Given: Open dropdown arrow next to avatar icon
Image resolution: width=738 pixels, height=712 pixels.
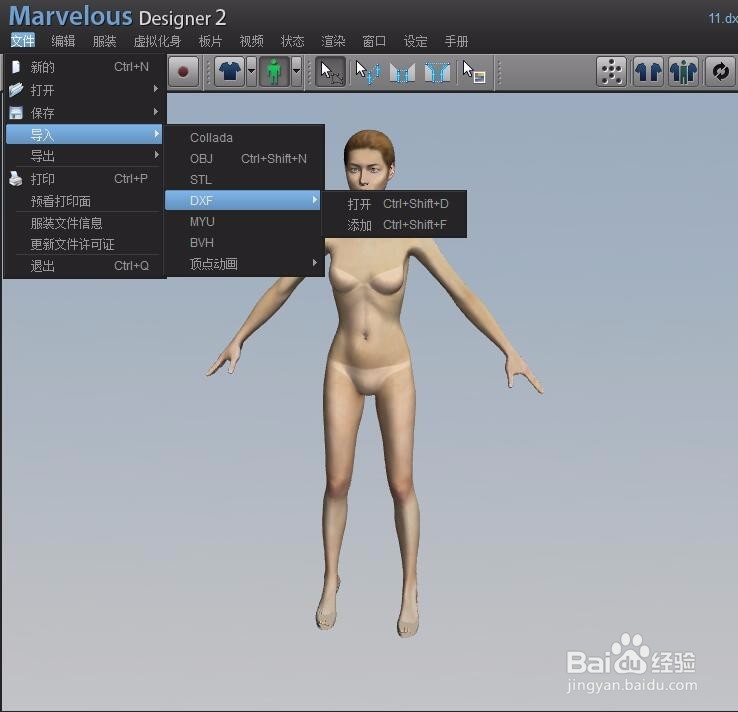Looking at the screenshot, I should click(x=297, y=72).
